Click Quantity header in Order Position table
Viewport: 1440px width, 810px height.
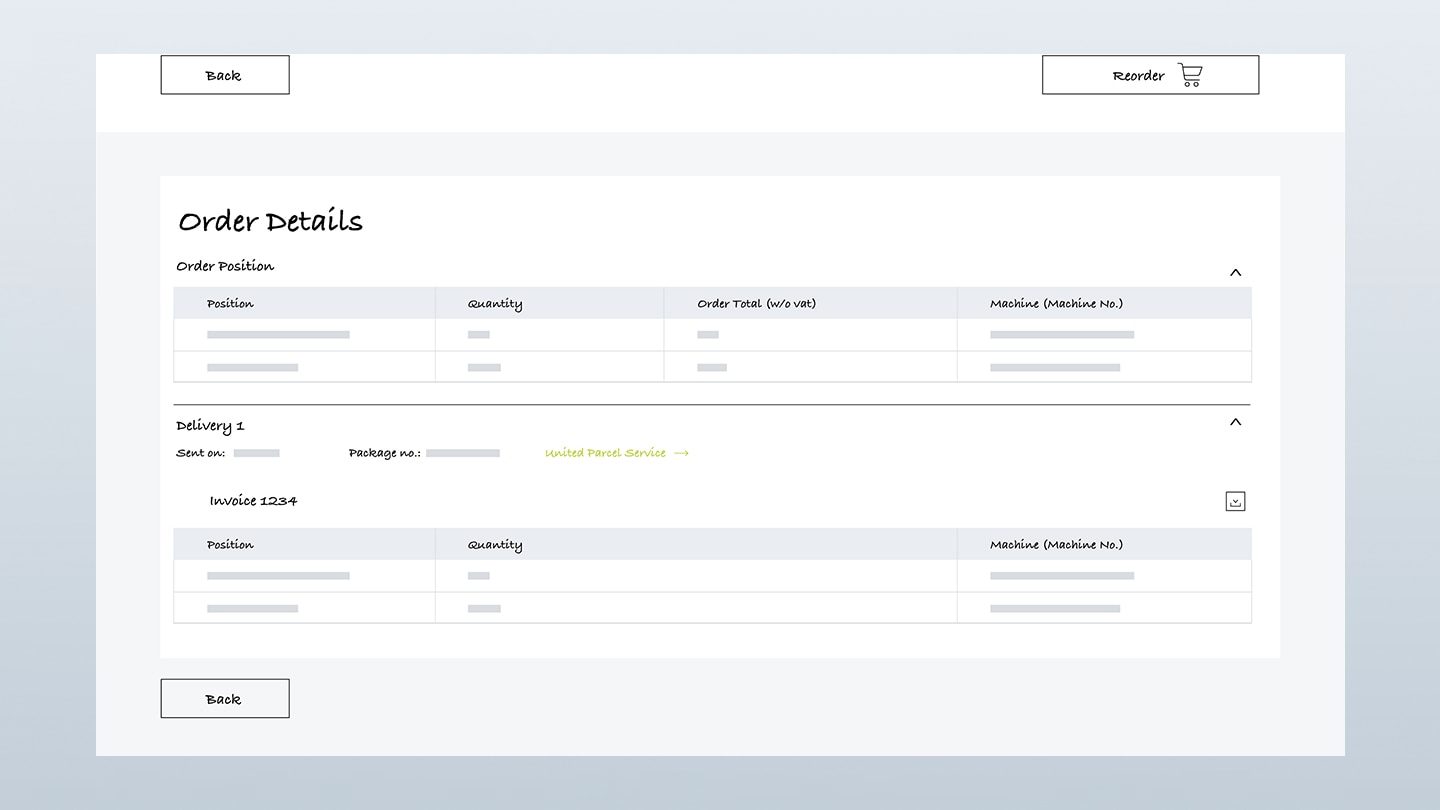point(494,304)
